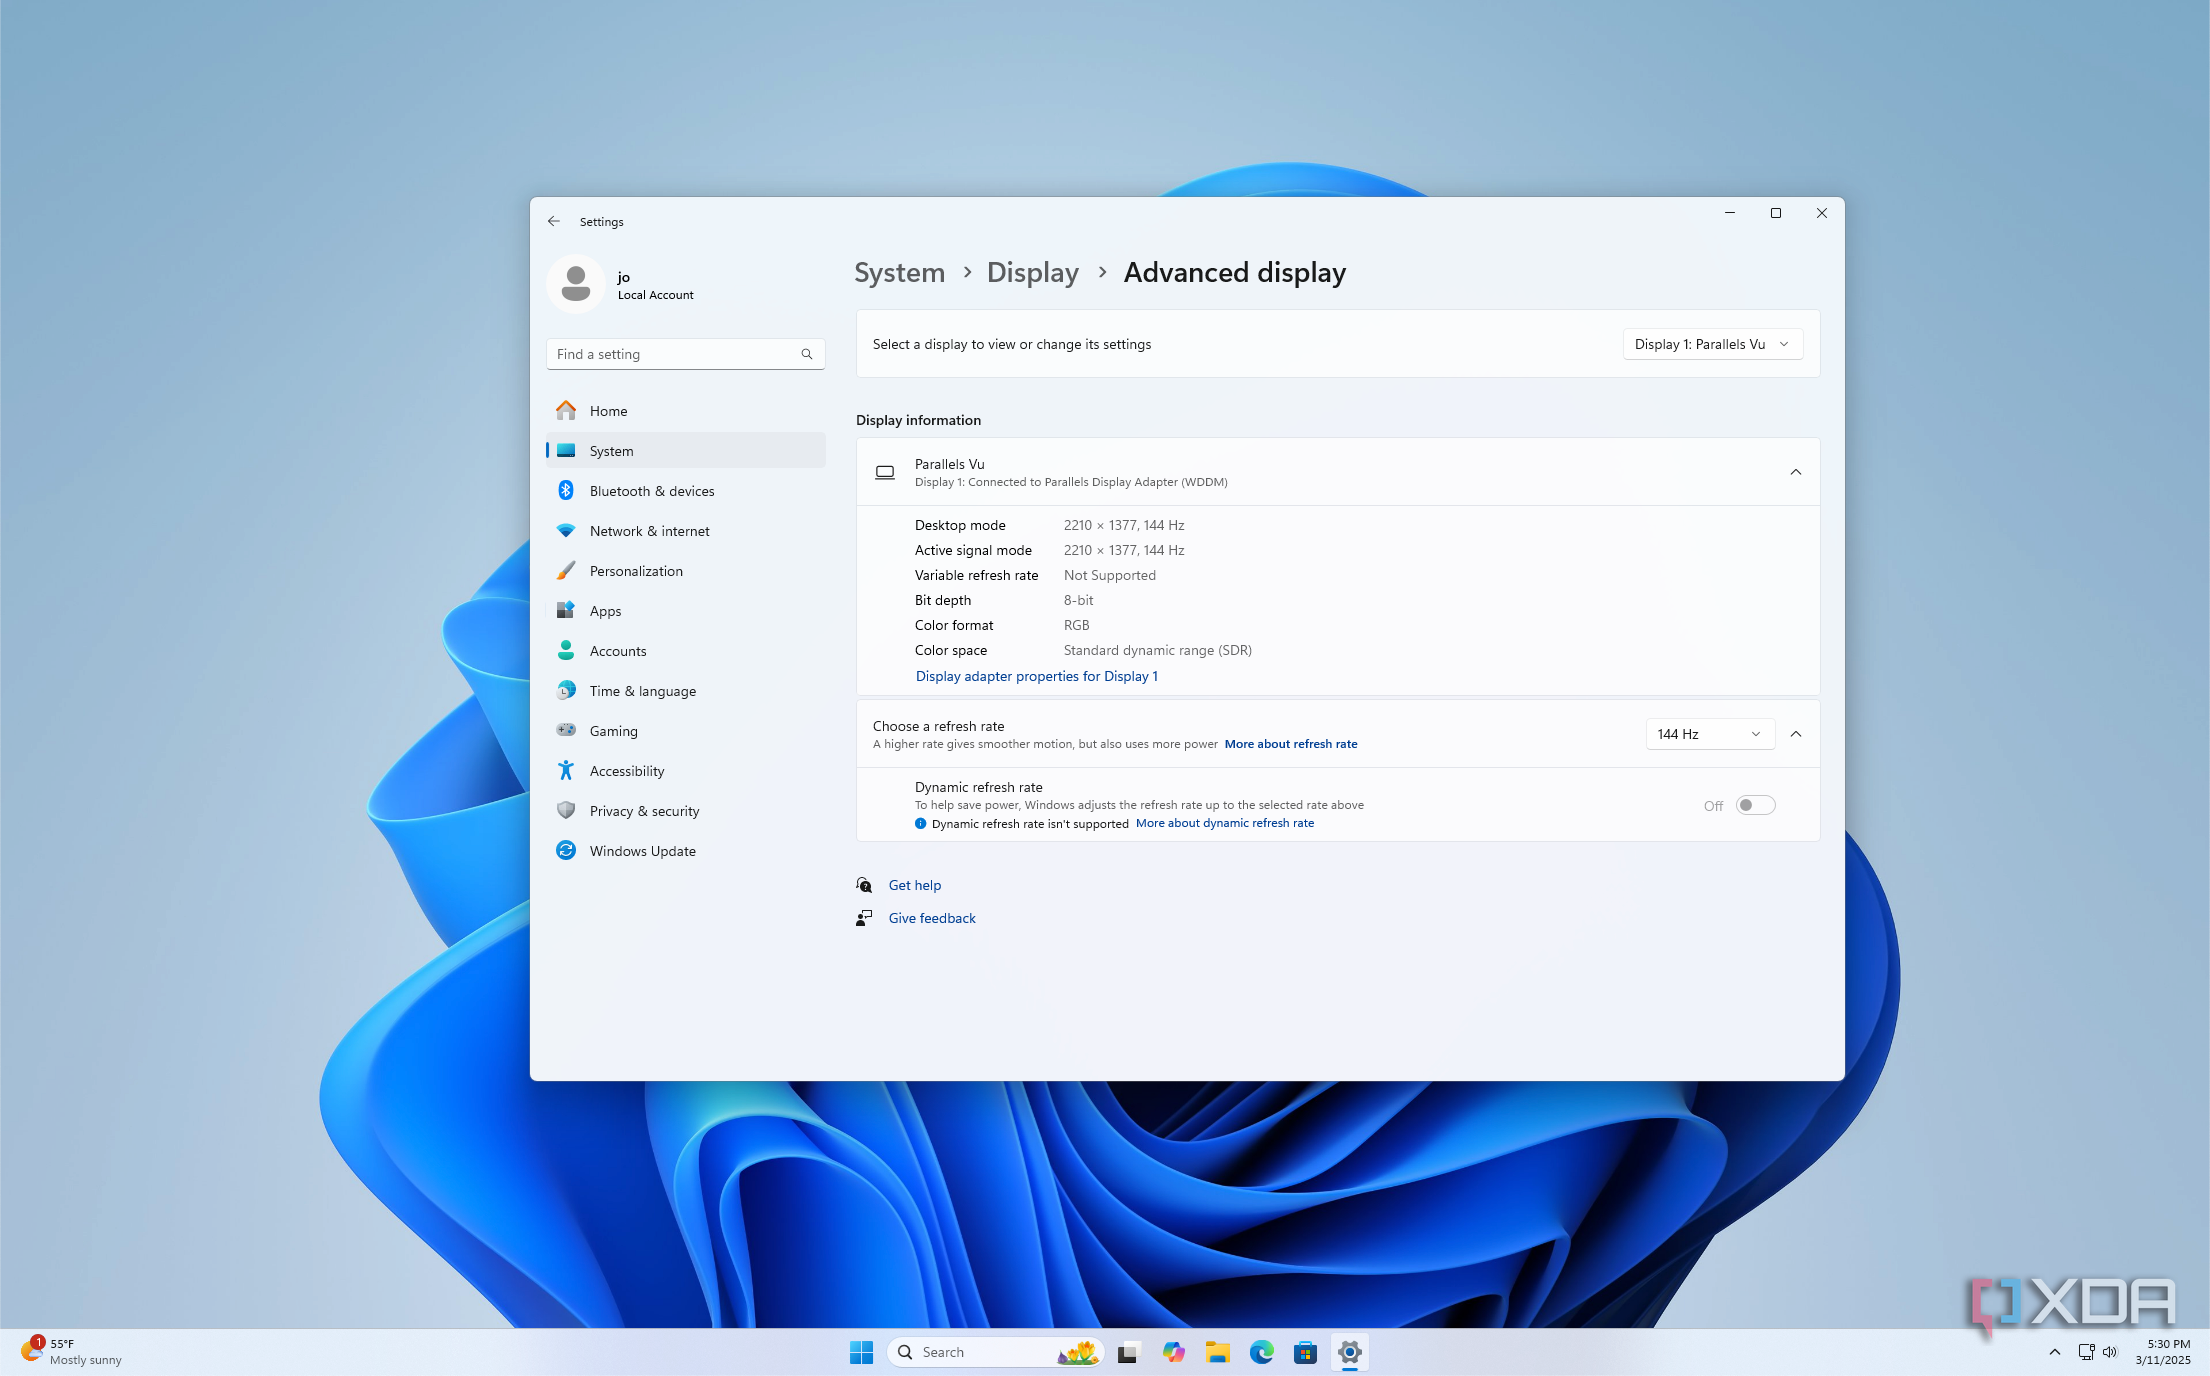Select Bluetooth & devices in sidebar

pos(686,491)
